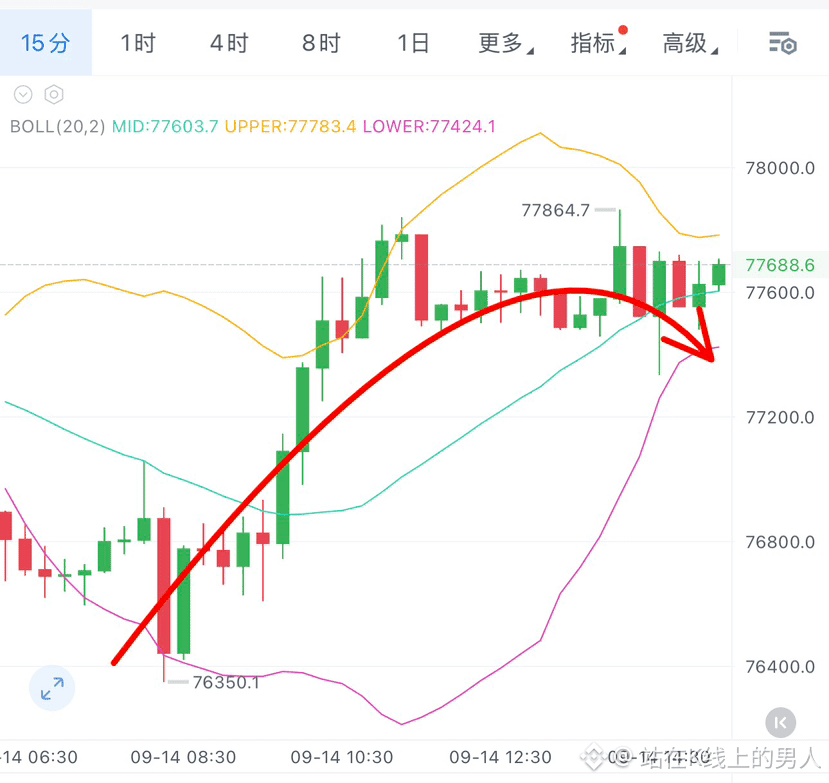Screen dimensions: 829x783
Task: Open the 更多 timeframe dropdown
Action: 505,43
